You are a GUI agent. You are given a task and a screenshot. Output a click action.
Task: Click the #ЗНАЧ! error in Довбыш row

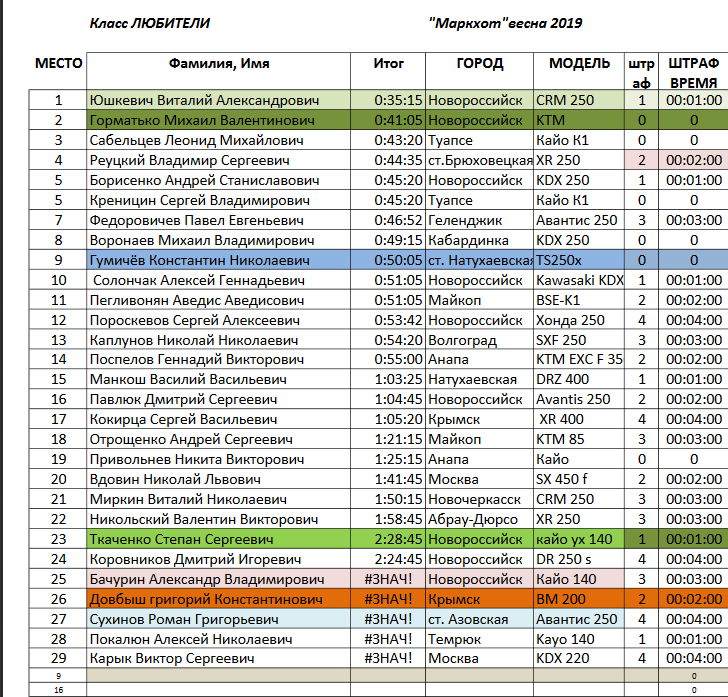click(x=388, y=599)
